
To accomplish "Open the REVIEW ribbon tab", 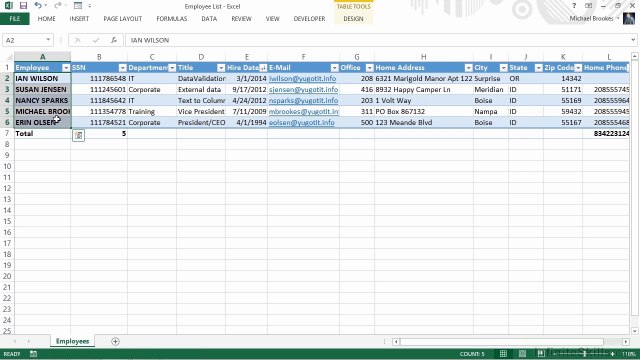I will pyautogui.click(x=241, y=19).
